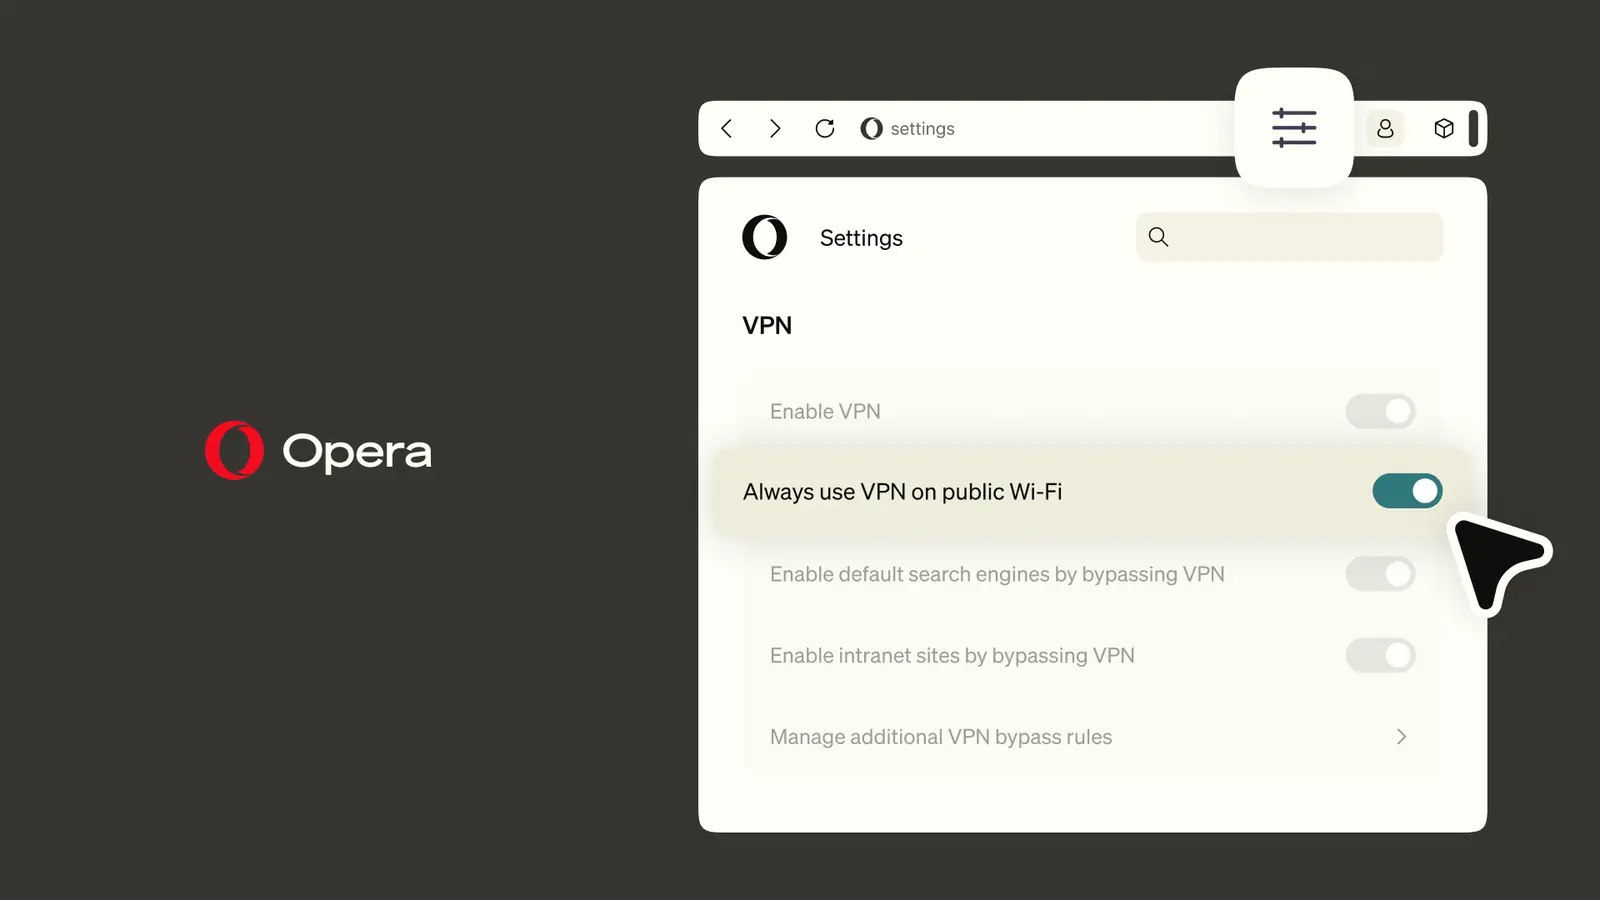
Task: Click the VPN section heading
Action: 767,325
